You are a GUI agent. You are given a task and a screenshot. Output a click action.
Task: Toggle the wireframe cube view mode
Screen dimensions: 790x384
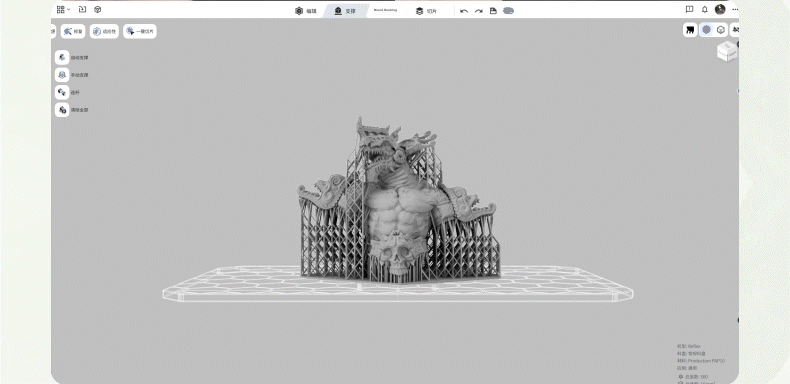tap(721, 30)
